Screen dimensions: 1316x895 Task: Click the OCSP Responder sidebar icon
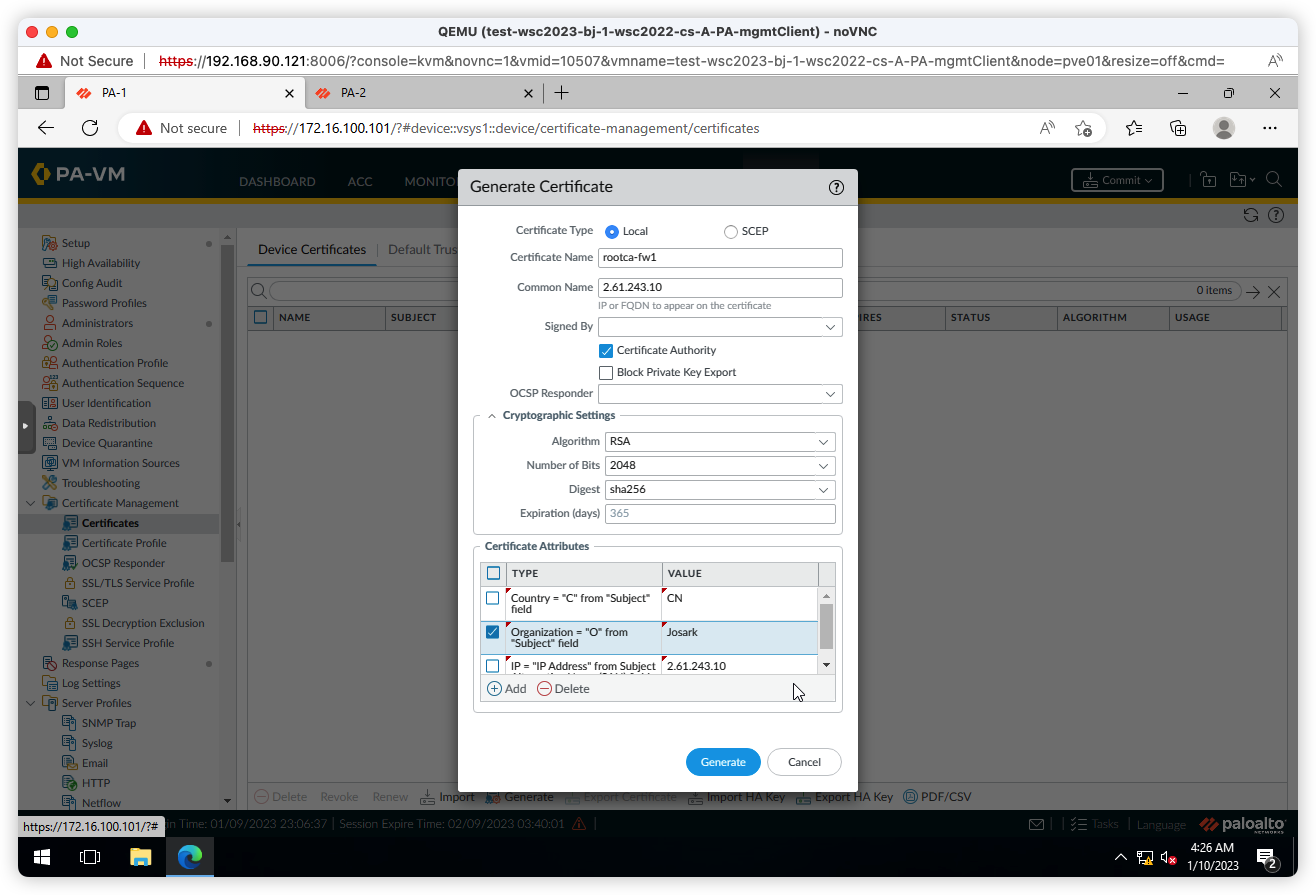pos(70,563)
